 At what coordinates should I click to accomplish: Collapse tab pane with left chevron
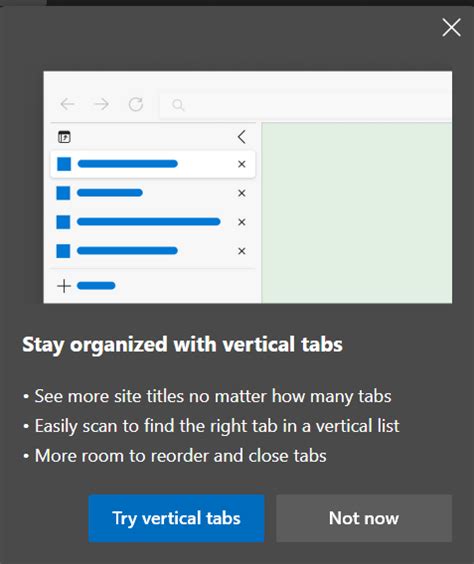pos(242,137)
